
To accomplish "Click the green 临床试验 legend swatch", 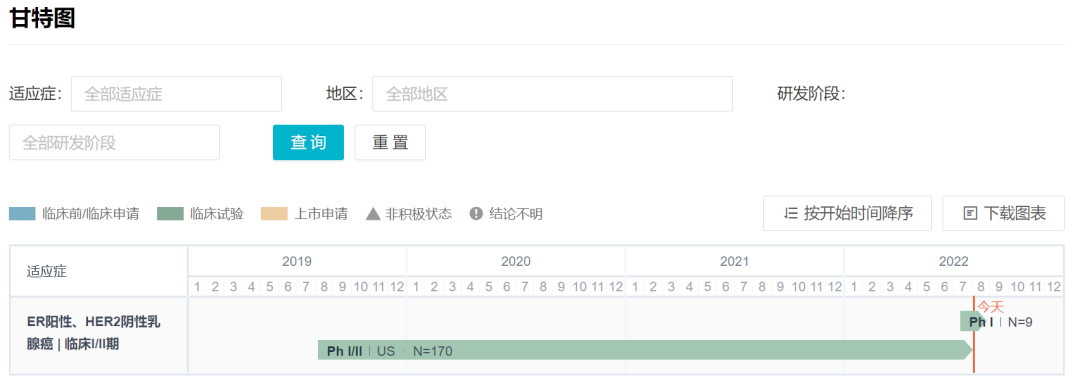I will pos(170,214).
